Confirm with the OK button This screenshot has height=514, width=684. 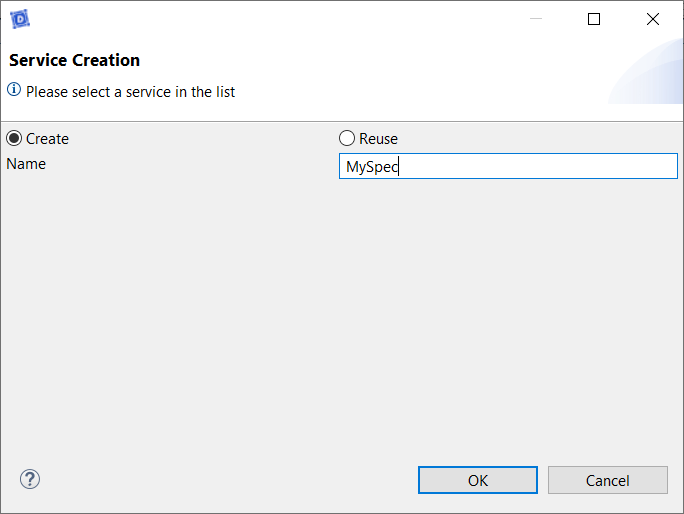[478, 480]
